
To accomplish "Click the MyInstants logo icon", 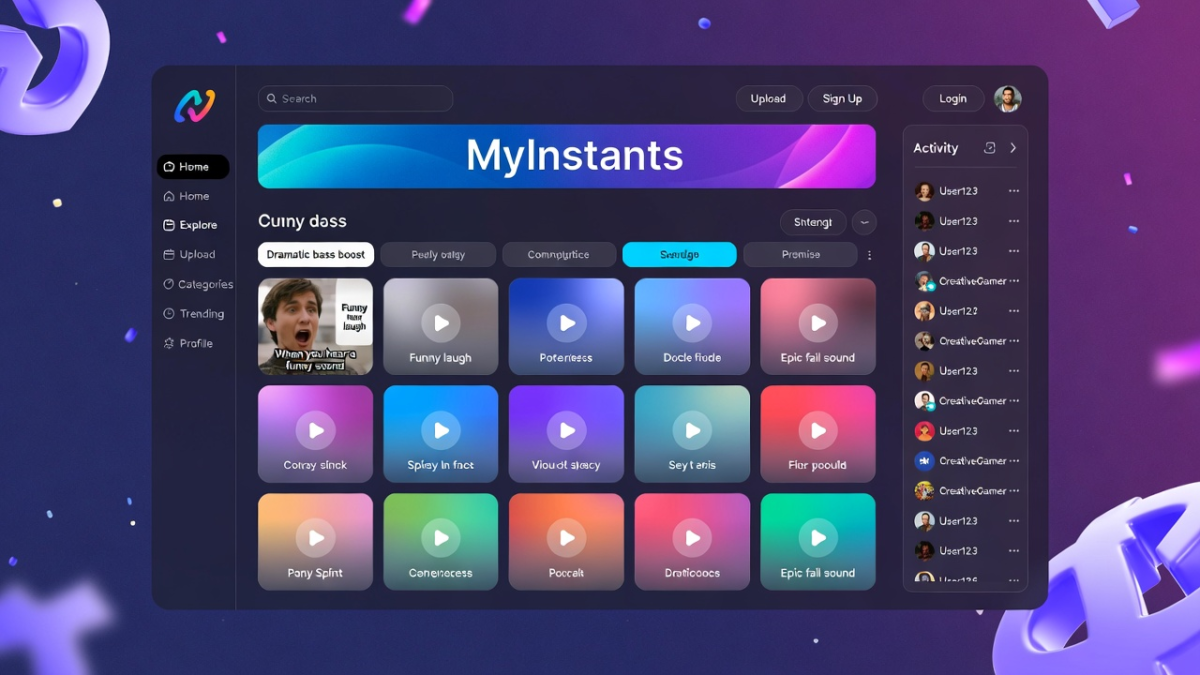I will click(x=196, y=104).
